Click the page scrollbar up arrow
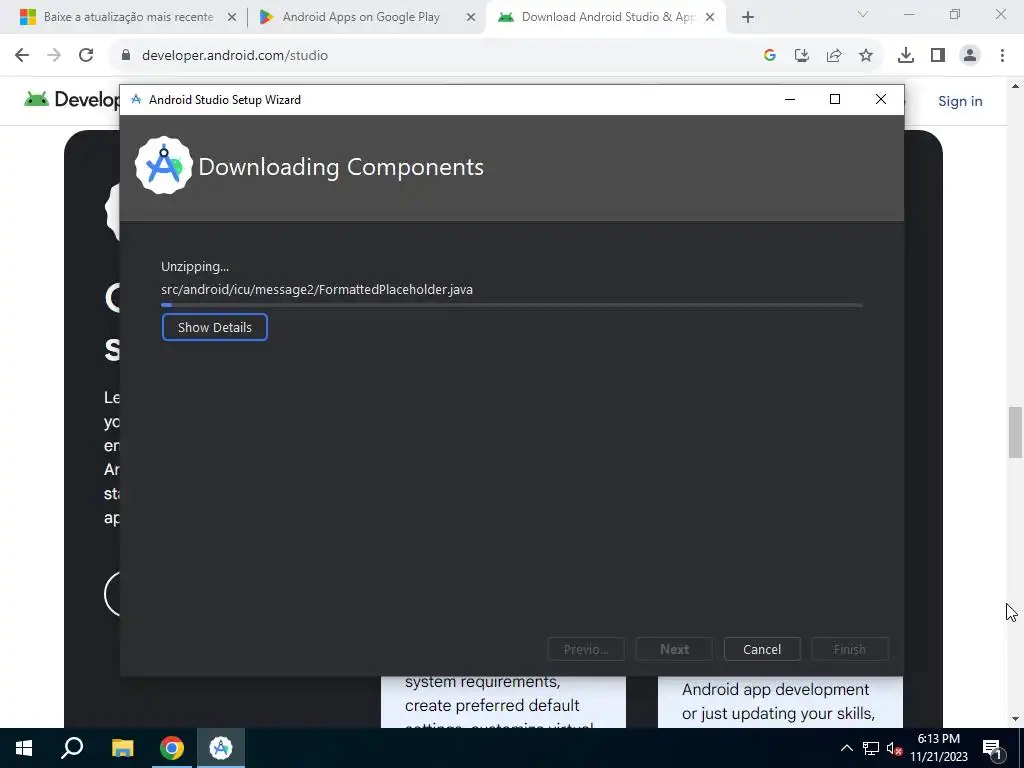This screenshot has width=1024, height=768. pos(1015,86)
